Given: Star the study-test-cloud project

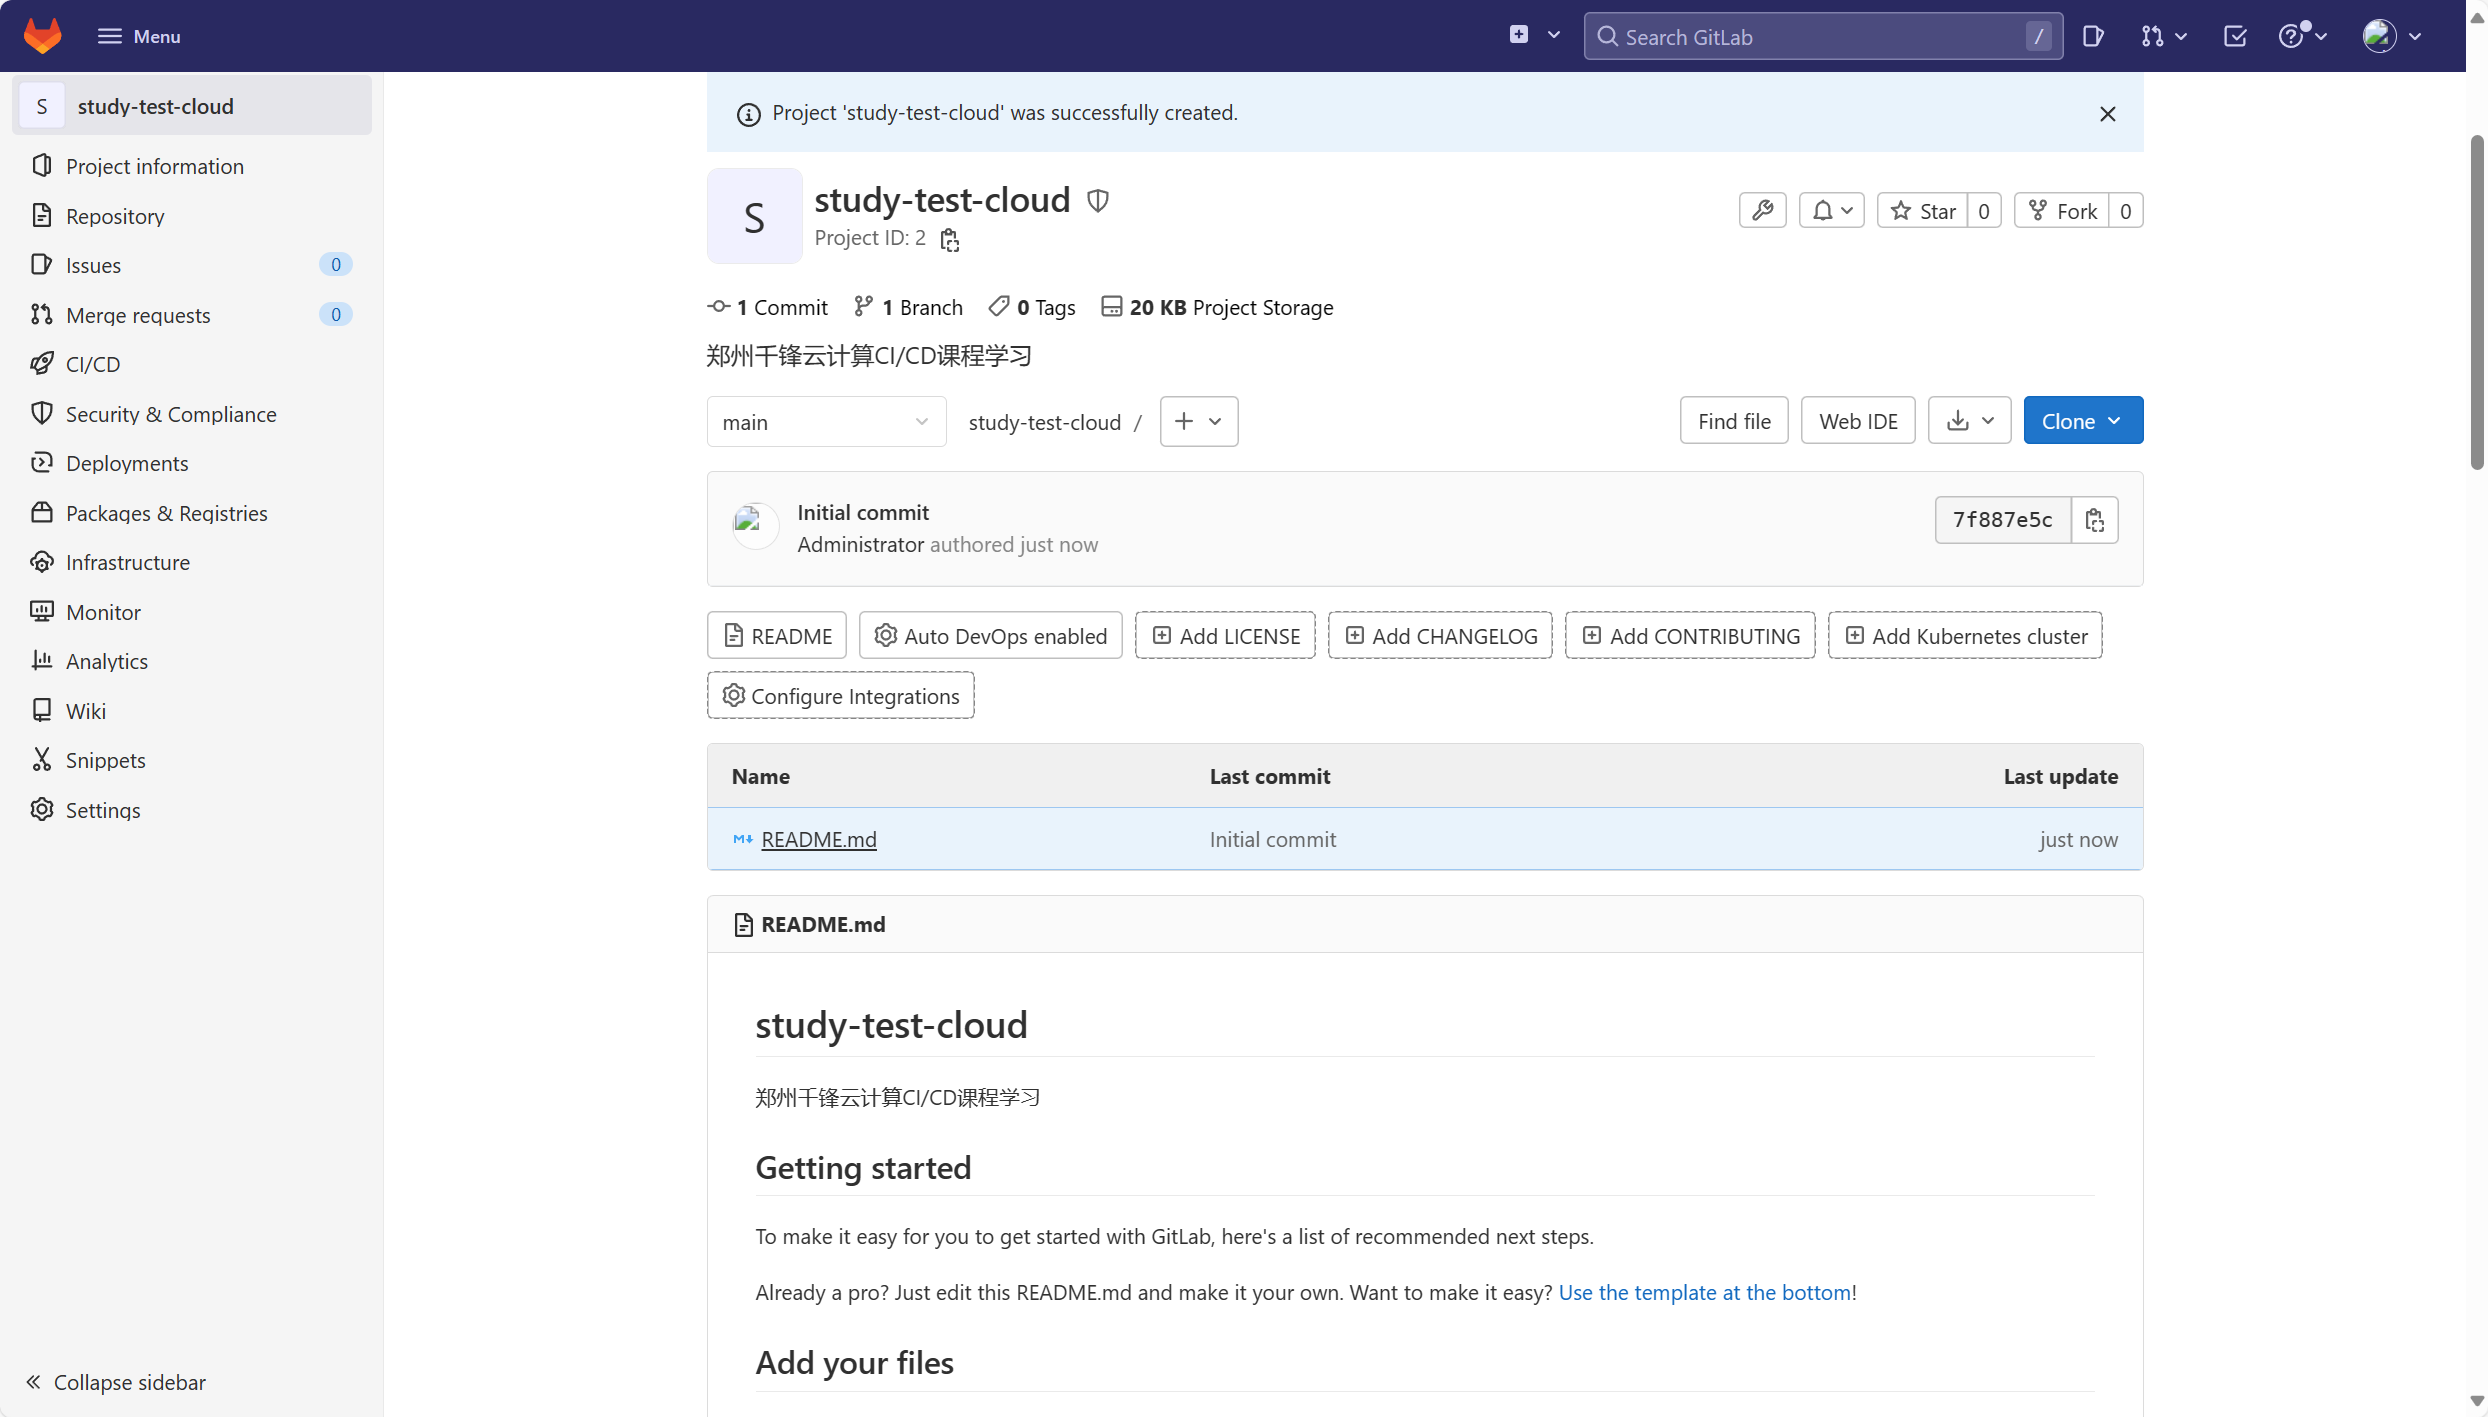Looking at the screenshot, I should (x=1922, y=211).
